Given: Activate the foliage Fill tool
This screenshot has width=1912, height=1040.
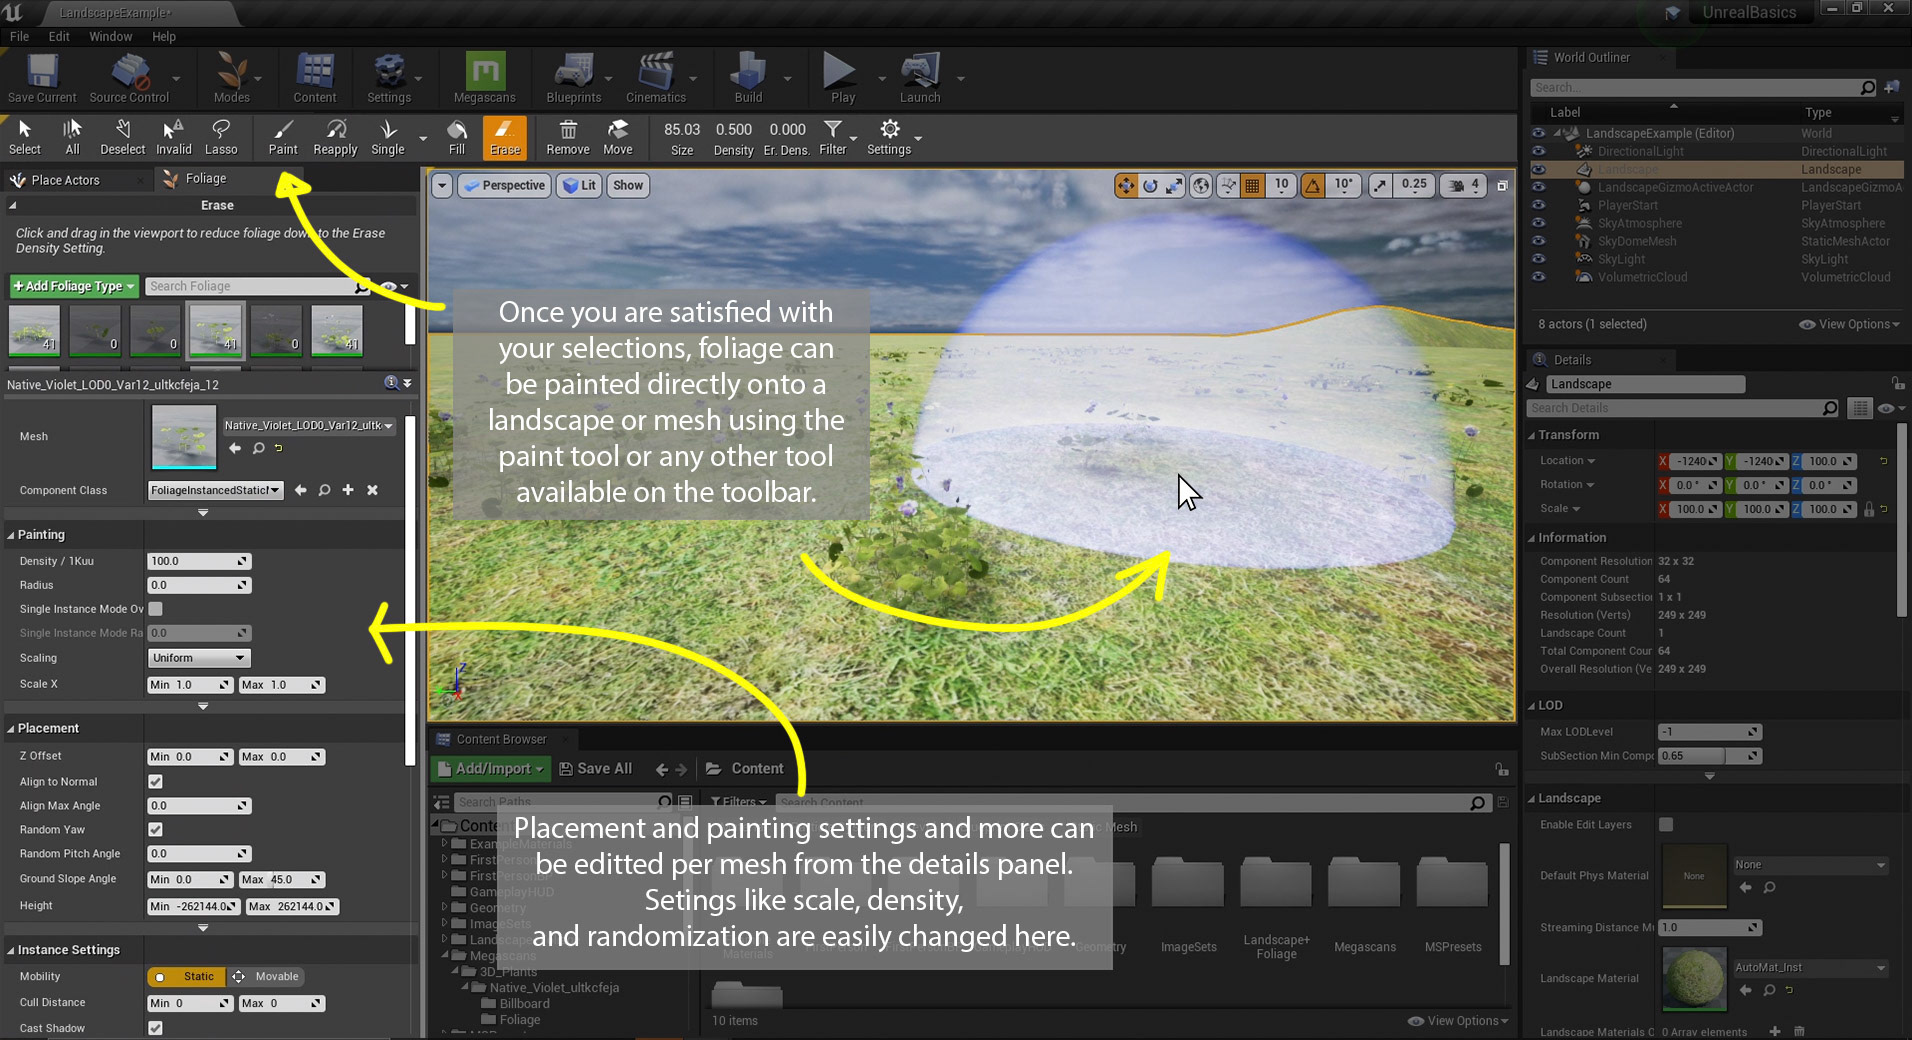Looking at the screenshot, I should click(457, 138).
